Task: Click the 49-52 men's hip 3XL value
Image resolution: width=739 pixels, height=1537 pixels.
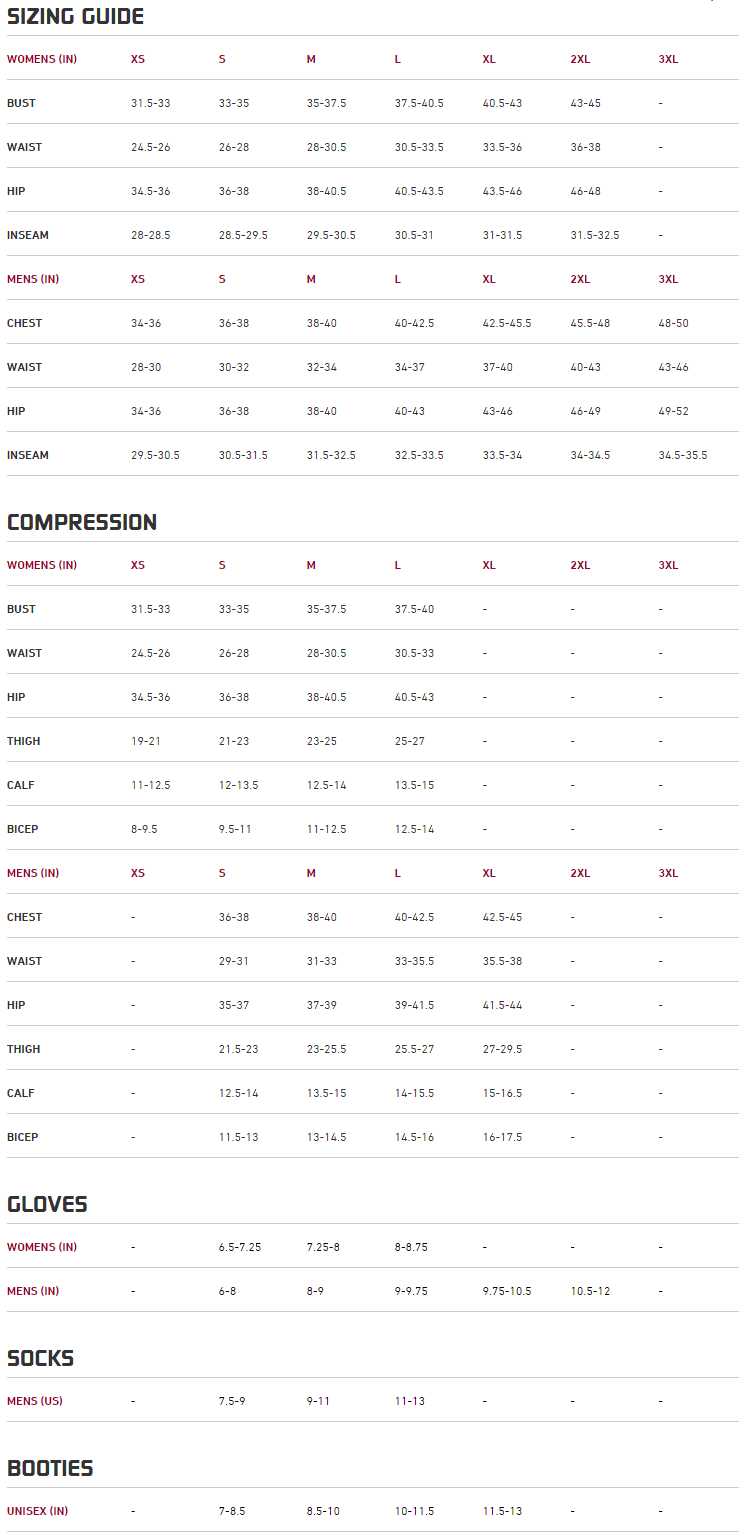Action: [x=673, y=412]
